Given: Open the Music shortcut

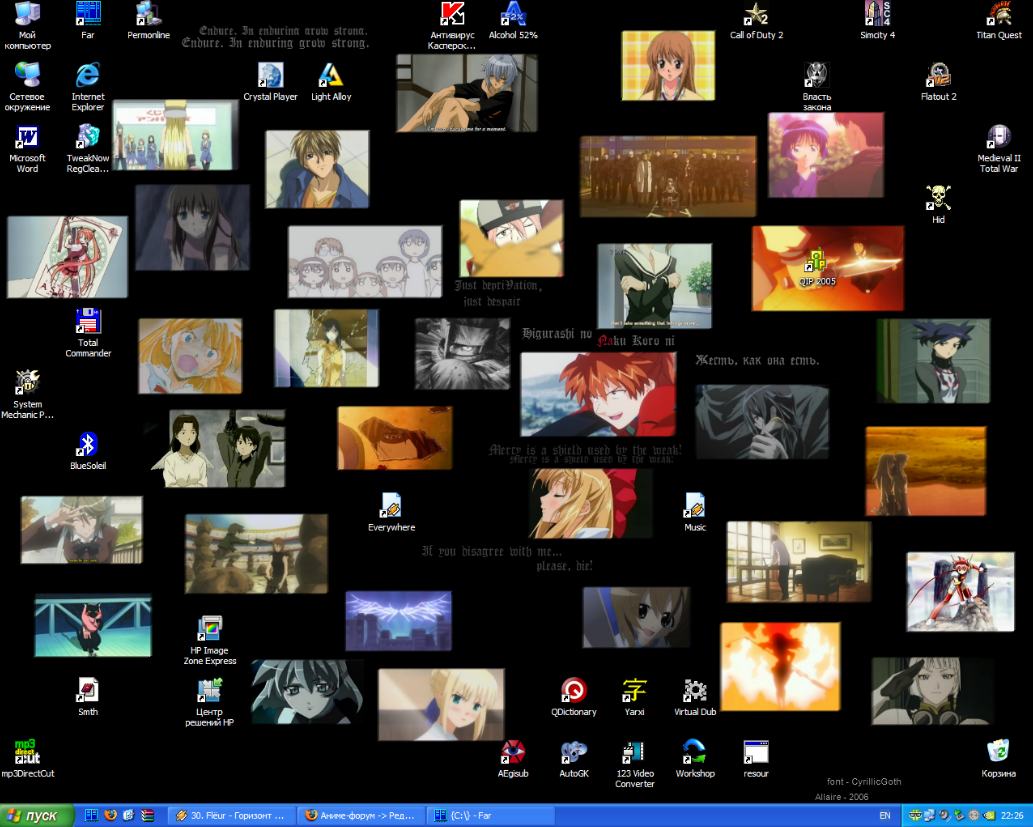Looking at the screenshot, I should (694, 513).
